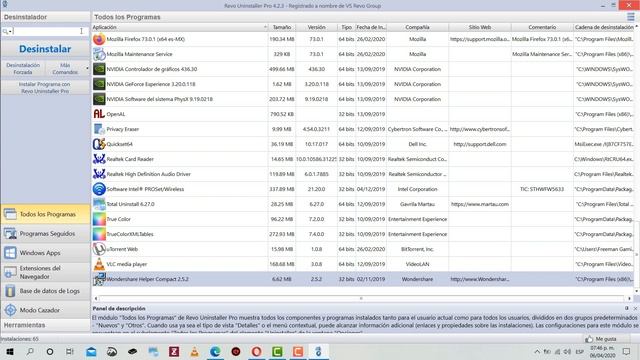Image resolution: width=640 pixels, height=360 pixels.
Task: Open the hamburger menu at top right
Action: pyautogui.click(x=631, y=17)
